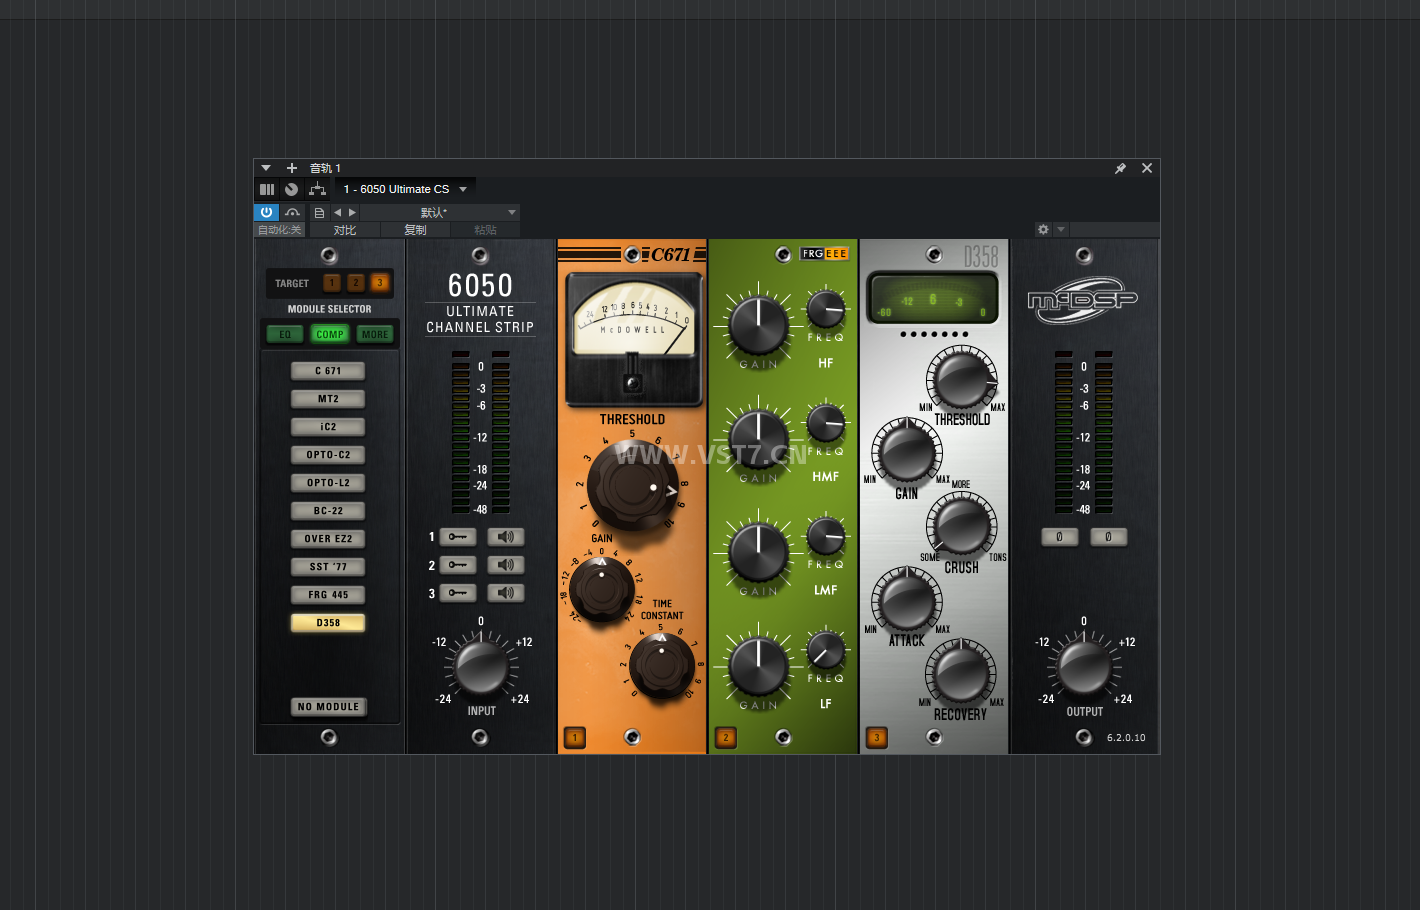1420x910 pixels.
Task: Pin the plugin window with pushpin icon
Action: (x=1120, y=168)
